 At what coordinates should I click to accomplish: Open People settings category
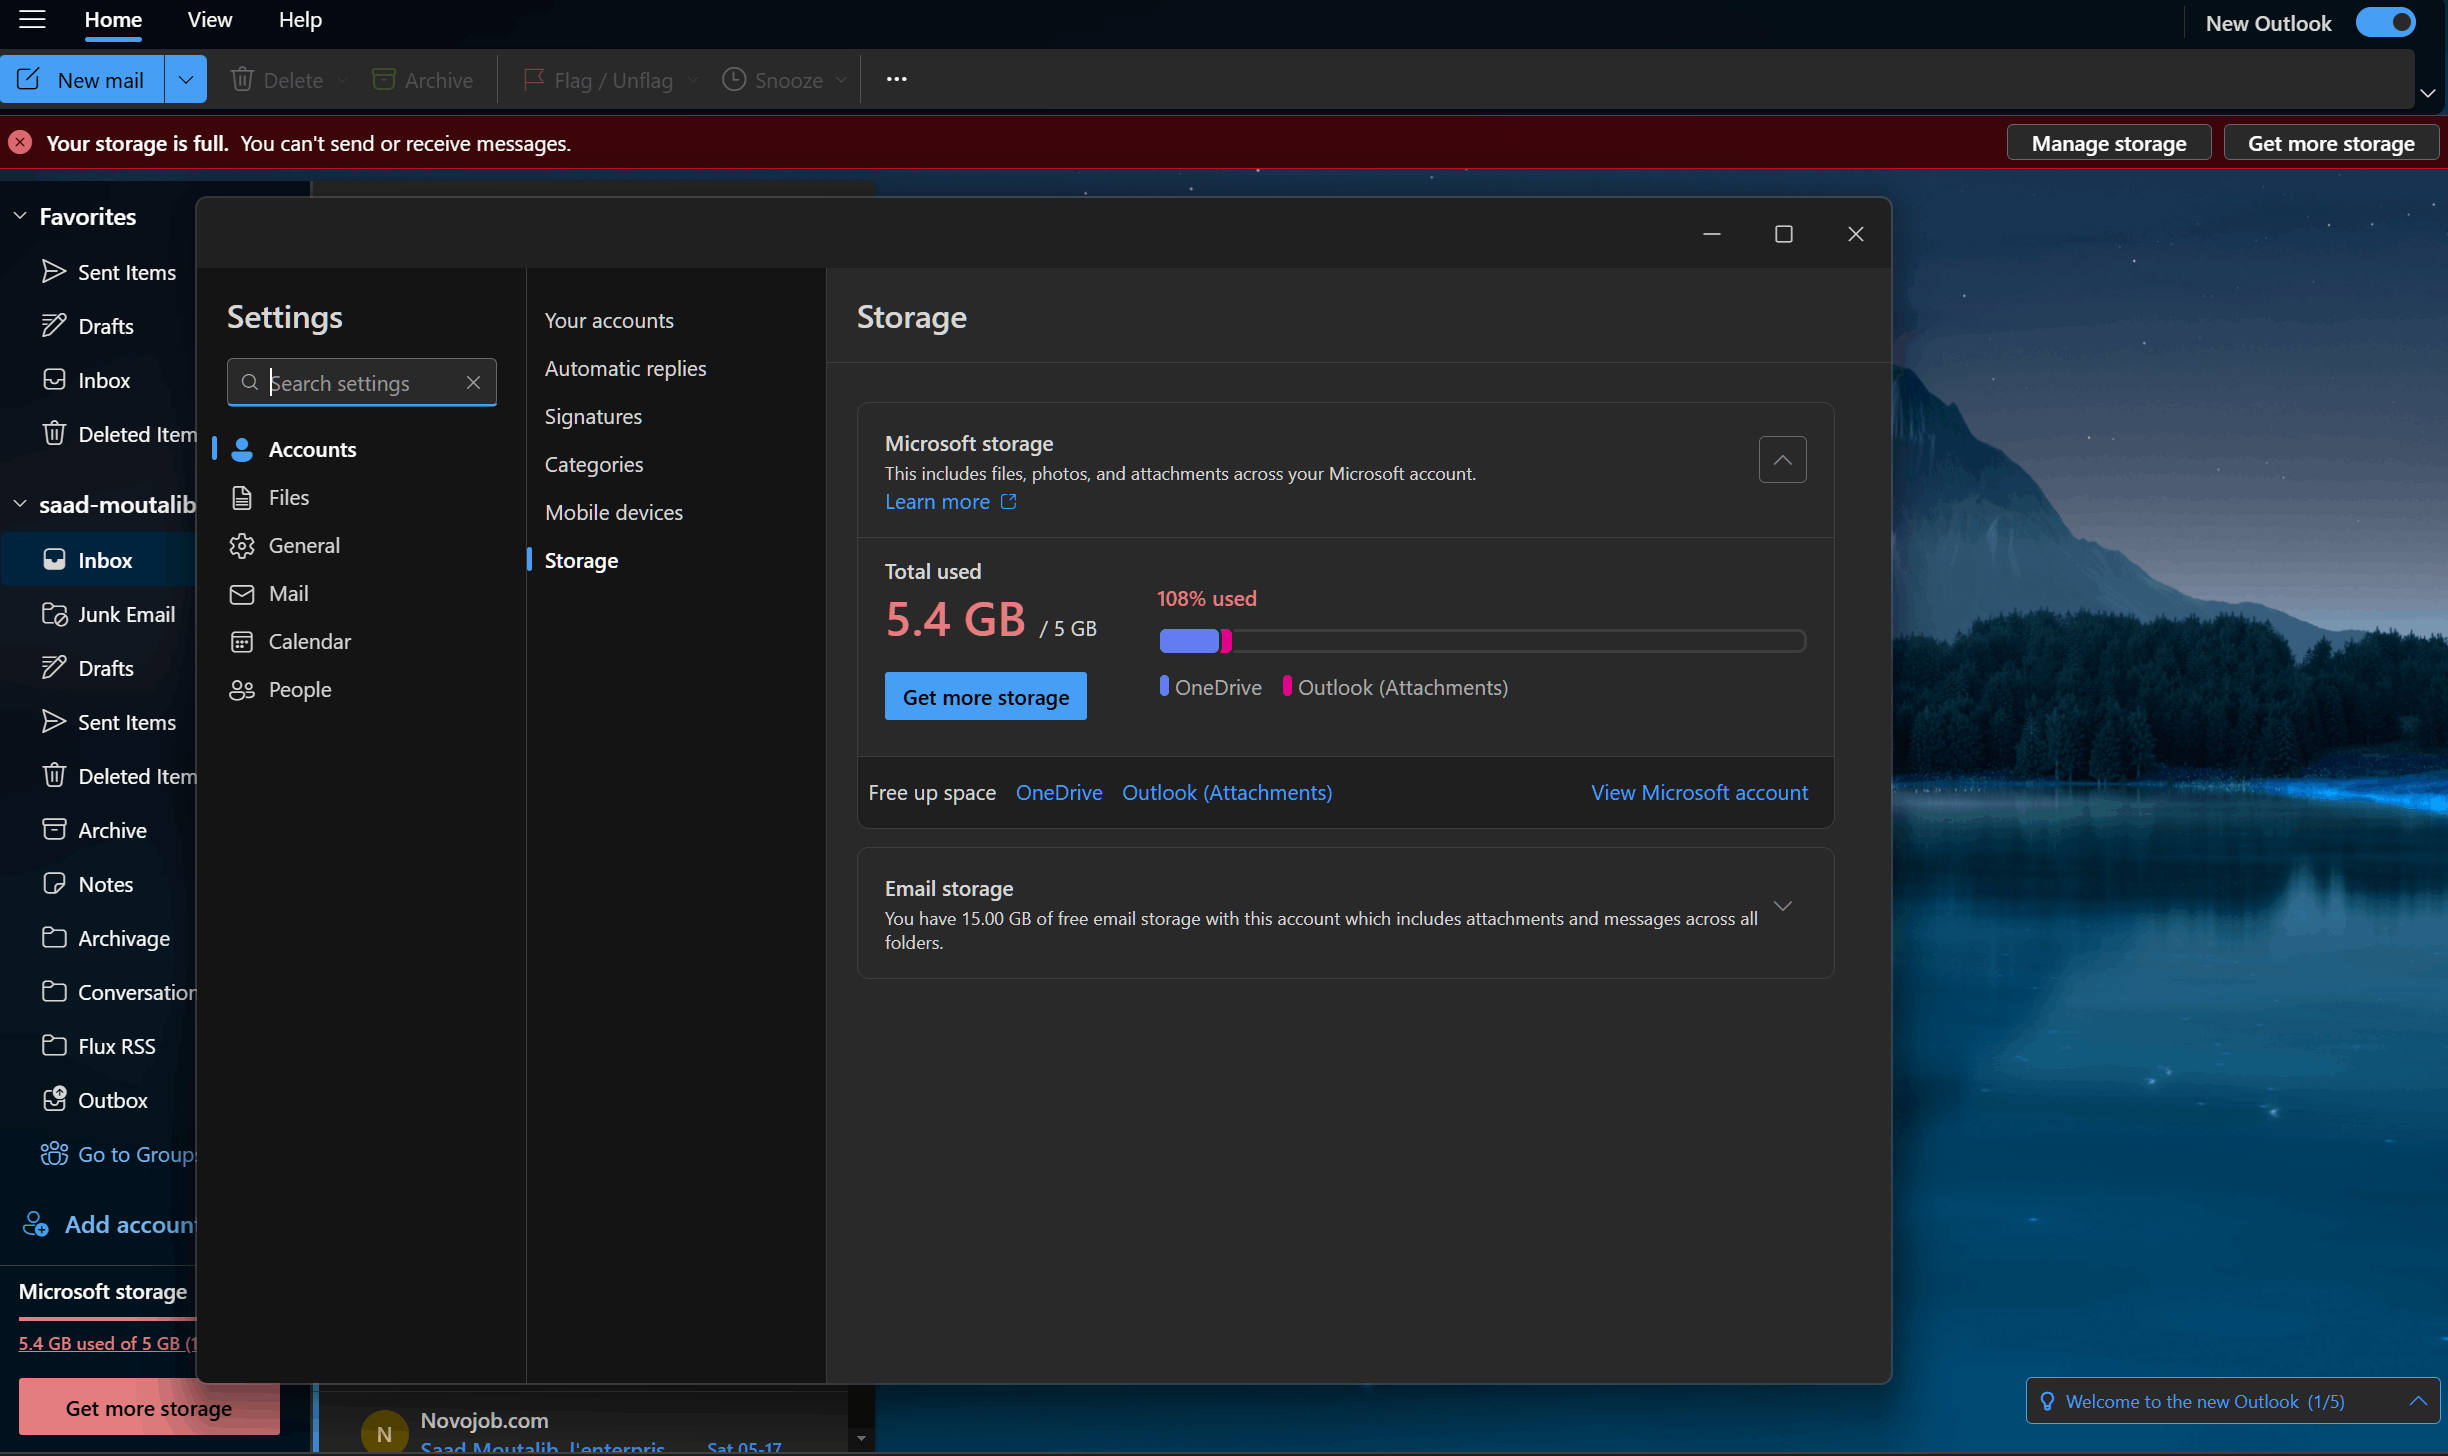point(299,690)
